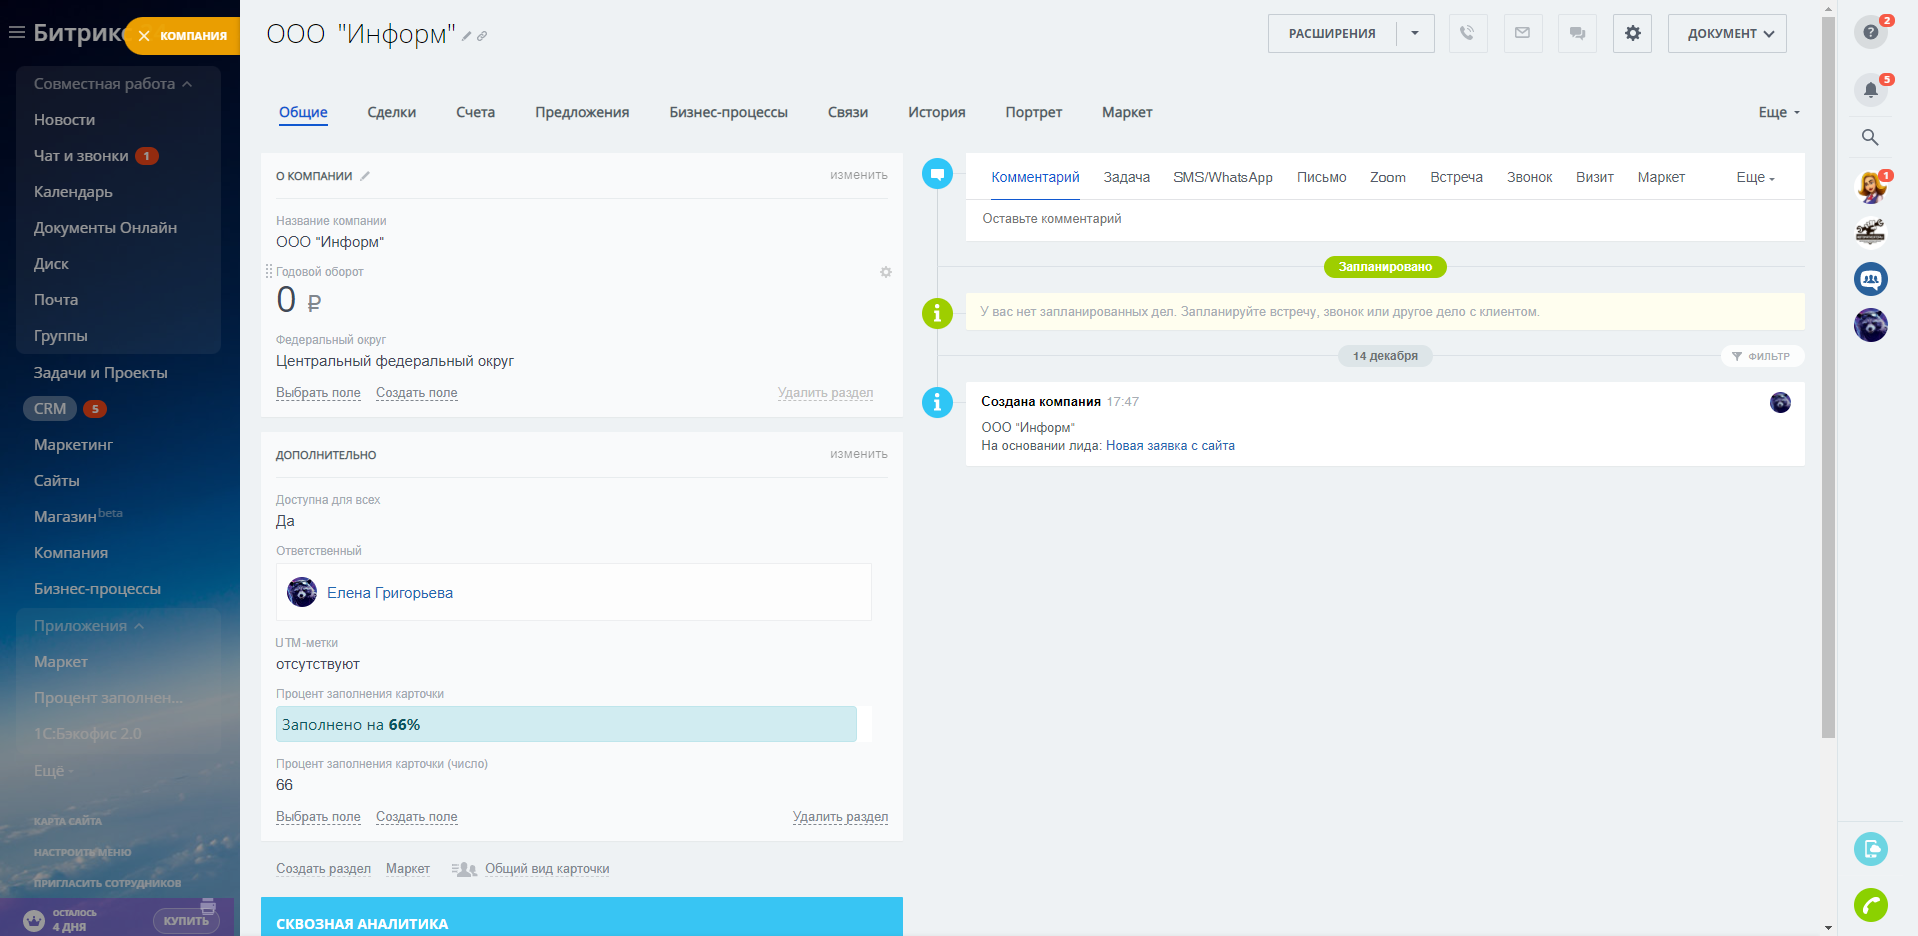Click the help question mark icon

(x=1870, y=32)
